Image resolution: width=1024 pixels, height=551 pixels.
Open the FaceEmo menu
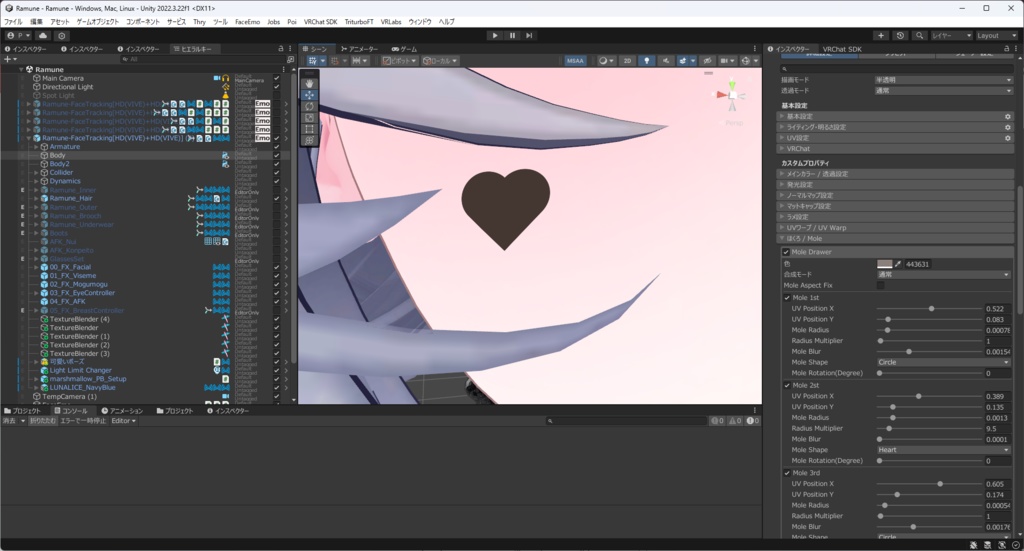[248, 22]
